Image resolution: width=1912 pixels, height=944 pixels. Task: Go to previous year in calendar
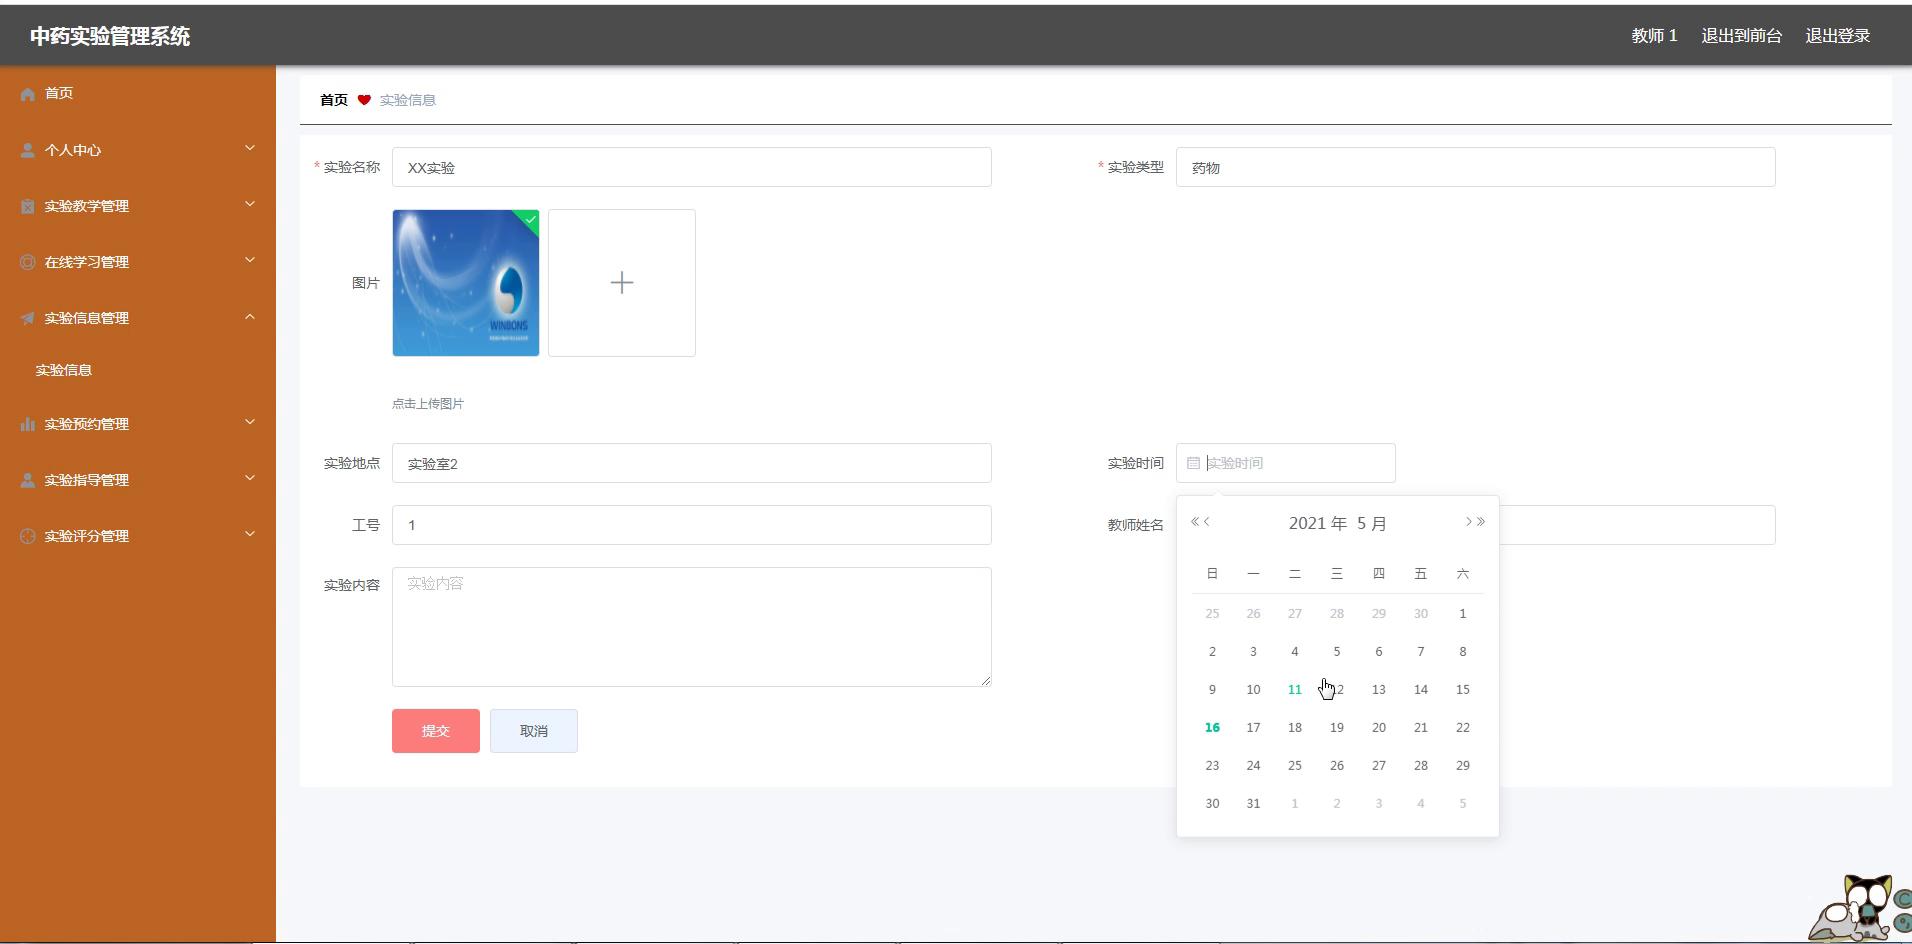(1194, 522)
